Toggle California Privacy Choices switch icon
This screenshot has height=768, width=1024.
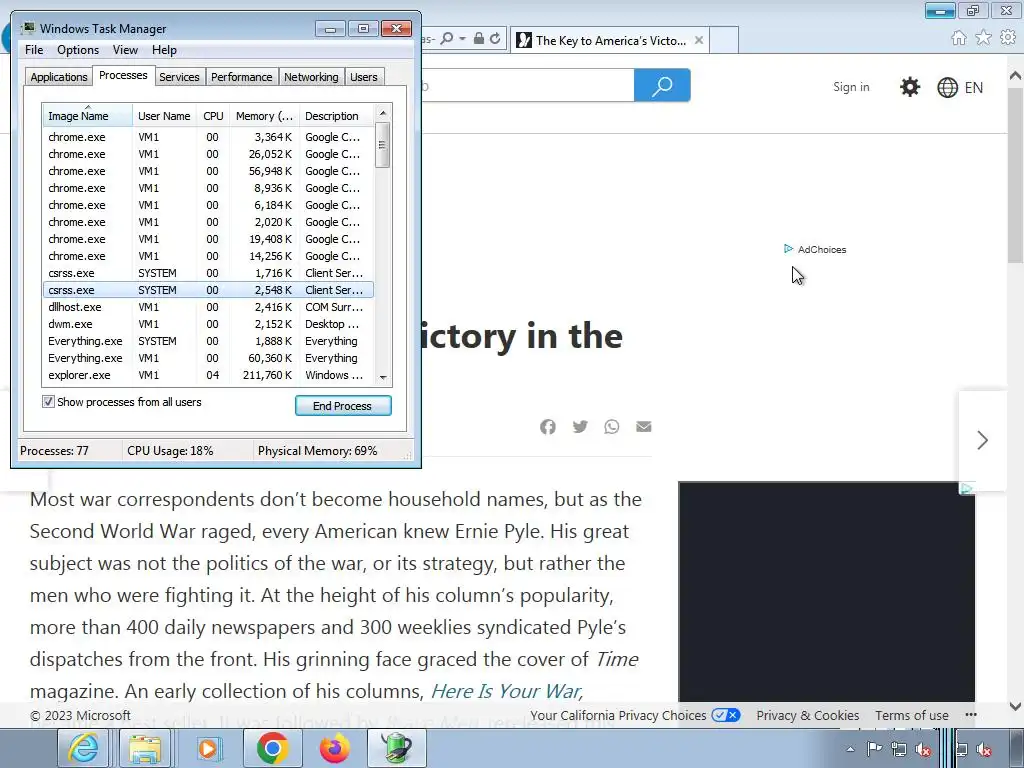click(726, 715)
